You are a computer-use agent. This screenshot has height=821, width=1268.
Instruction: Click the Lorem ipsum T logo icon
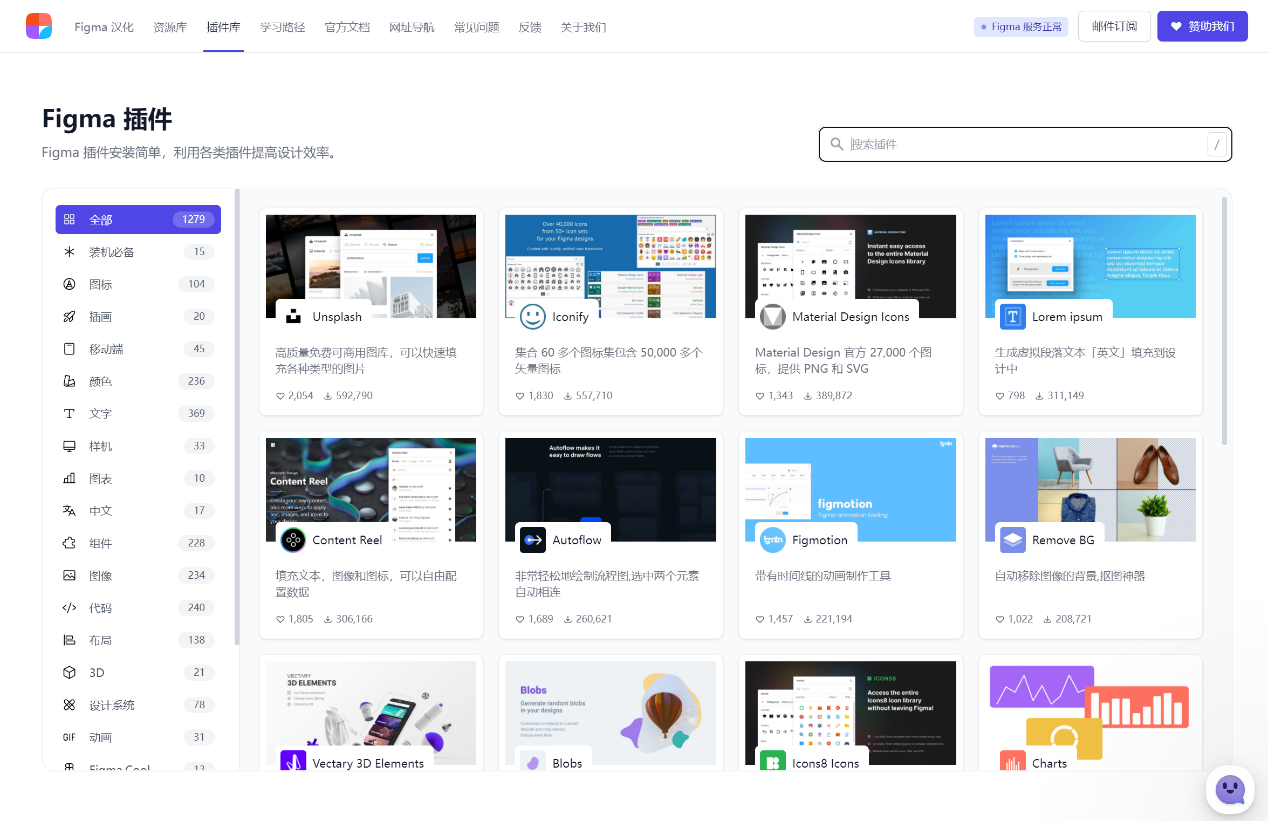[x=1013, y=317]
